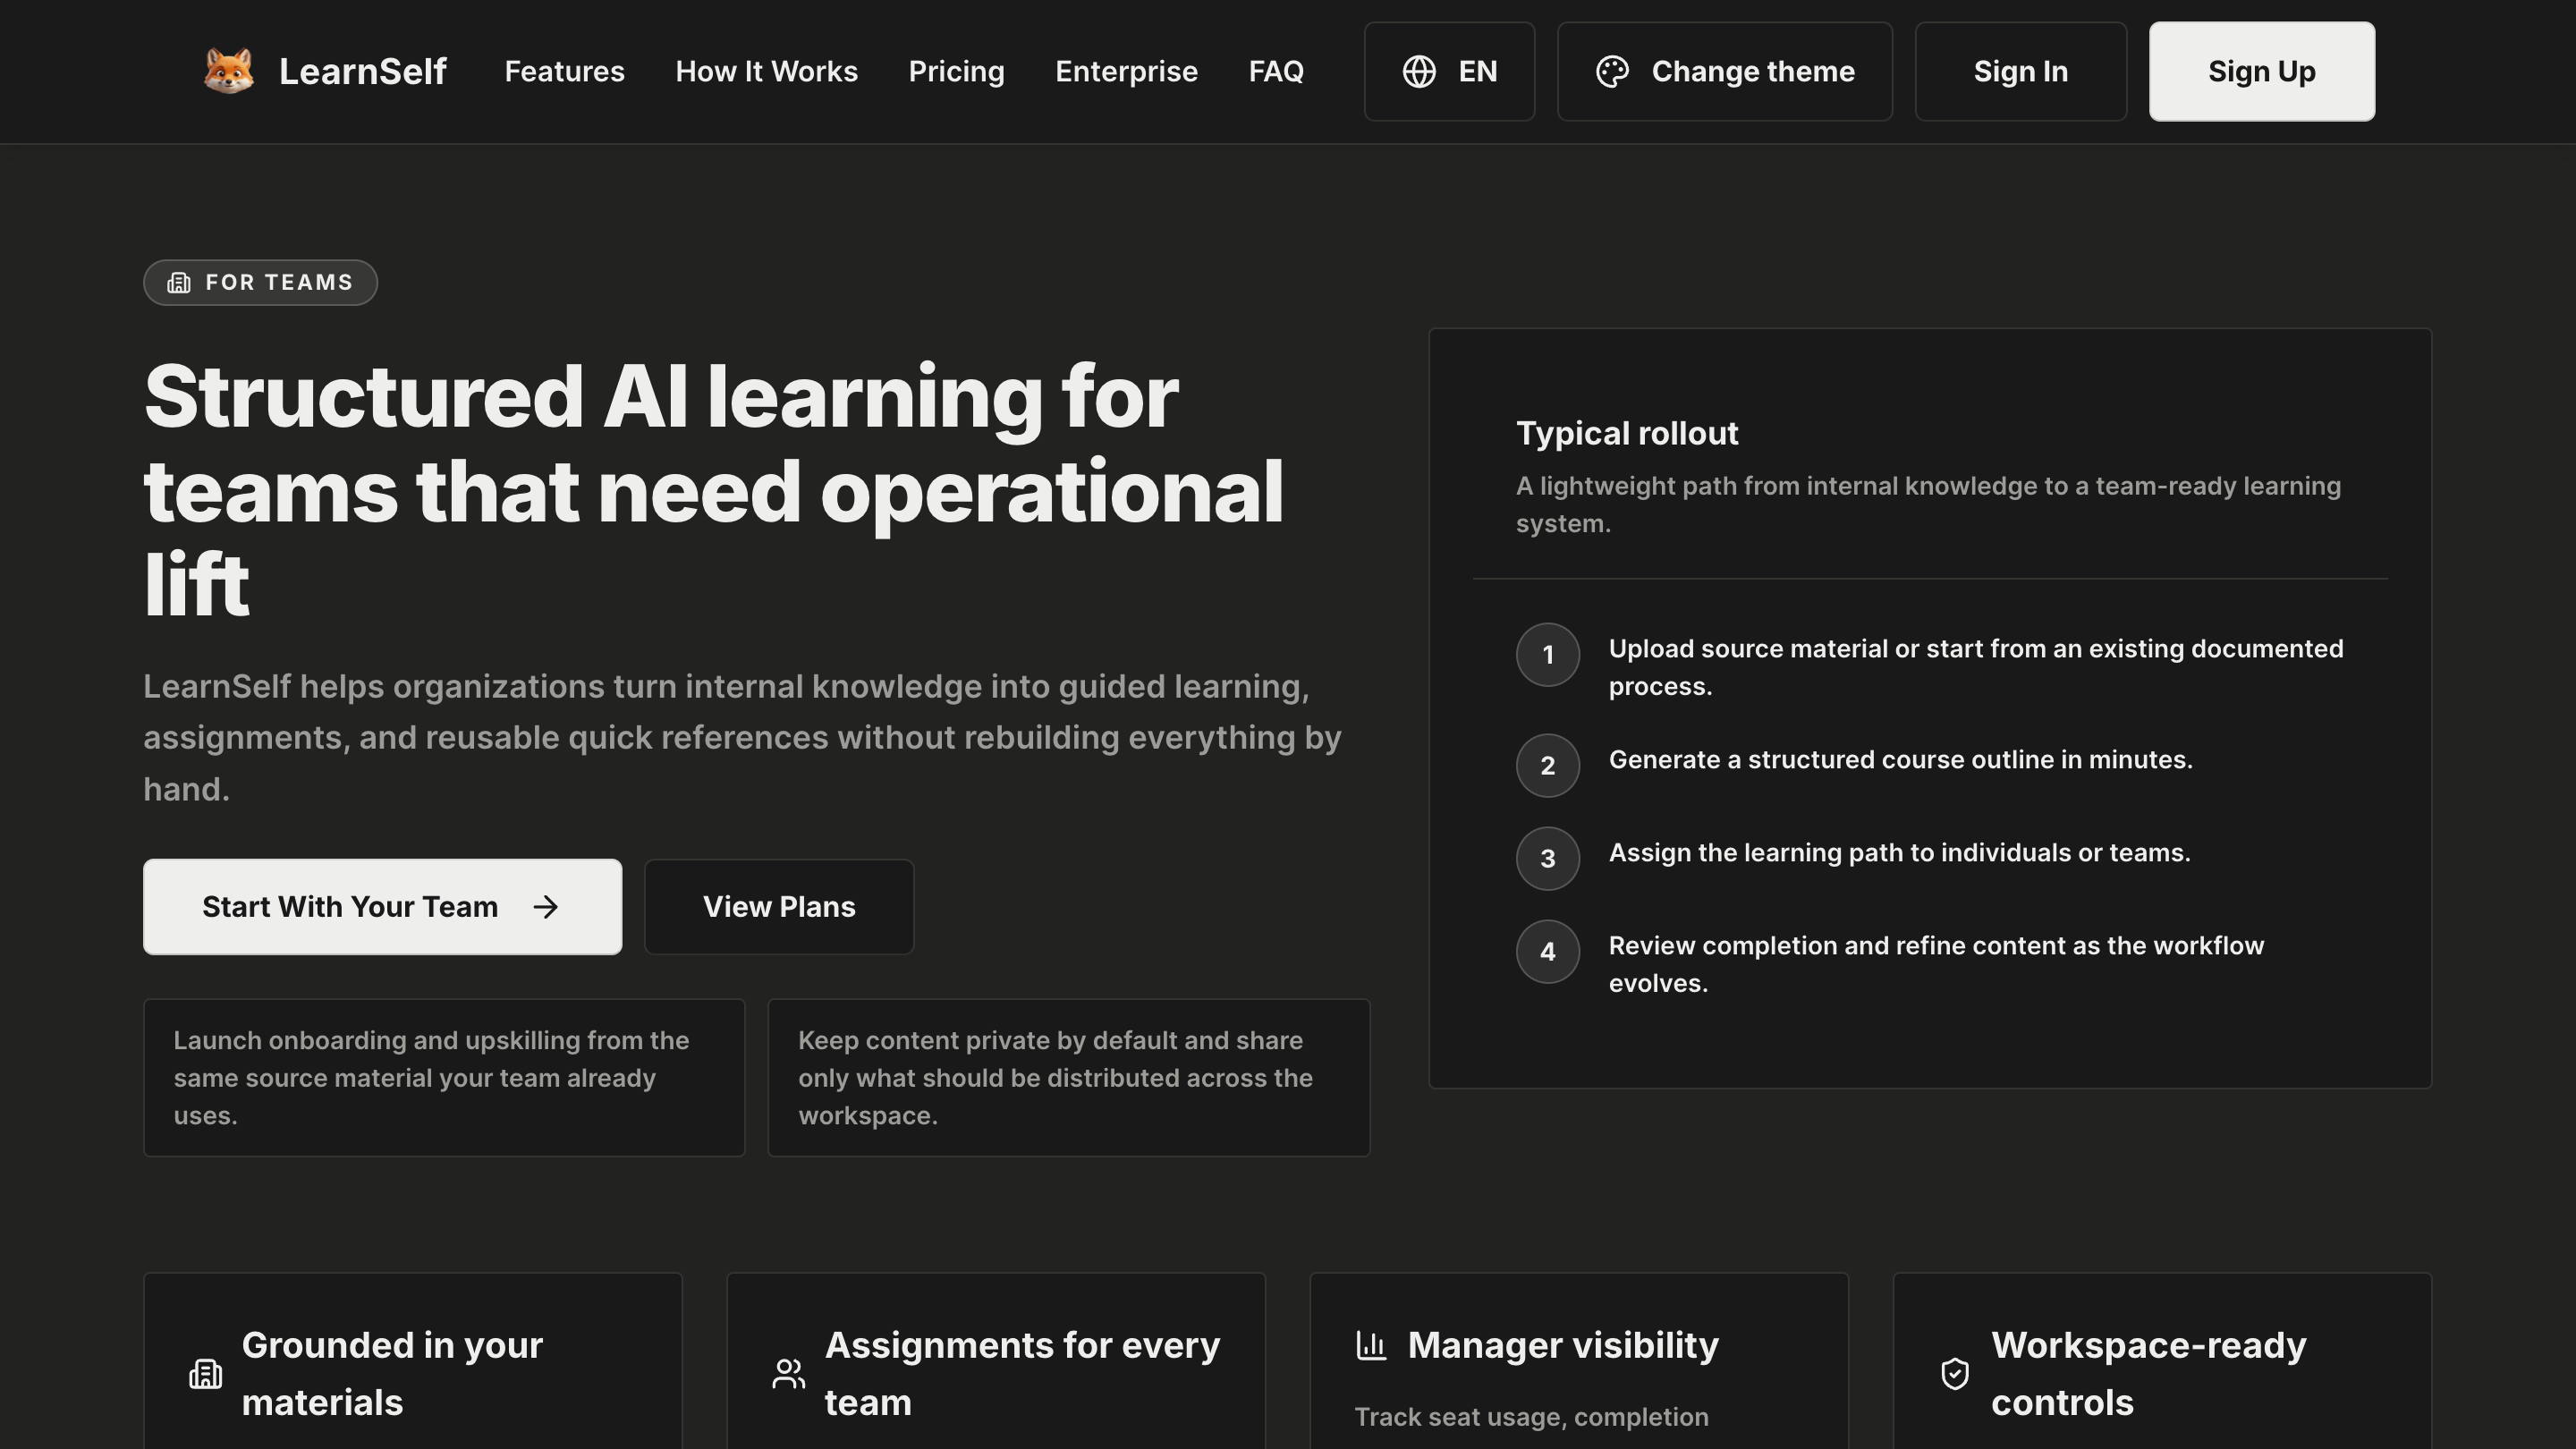Open the FAQ nav link
The height and width of the screenshot is (1449, 2576).
1276,71
